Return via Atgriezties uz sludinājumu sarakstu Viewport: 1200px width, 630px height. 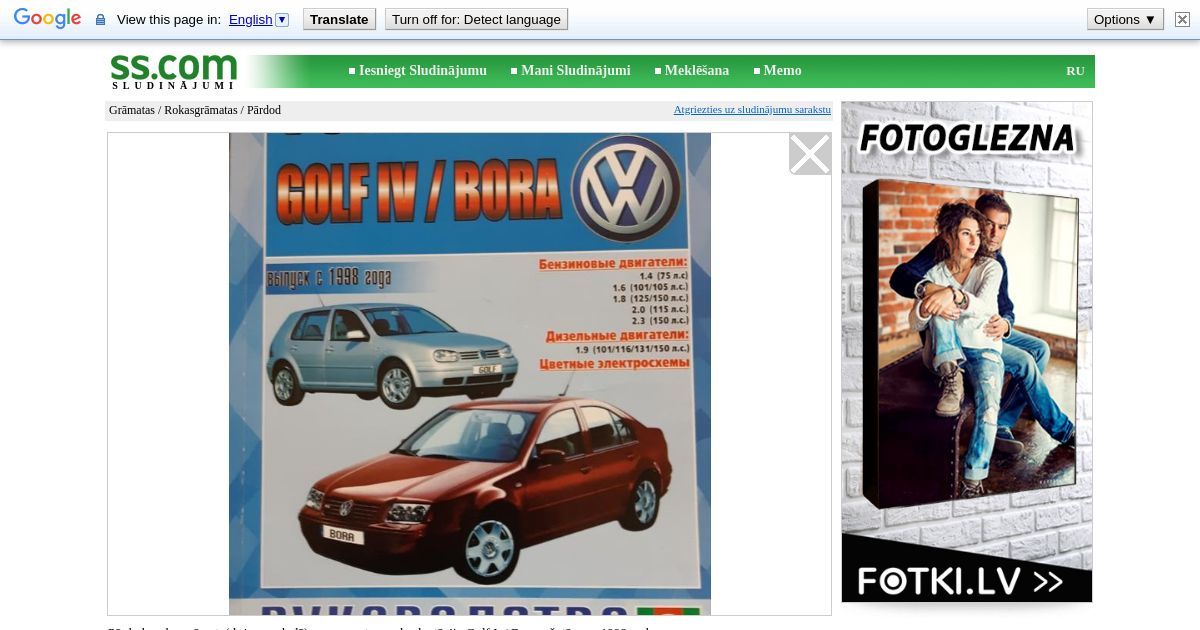(752, 110)
